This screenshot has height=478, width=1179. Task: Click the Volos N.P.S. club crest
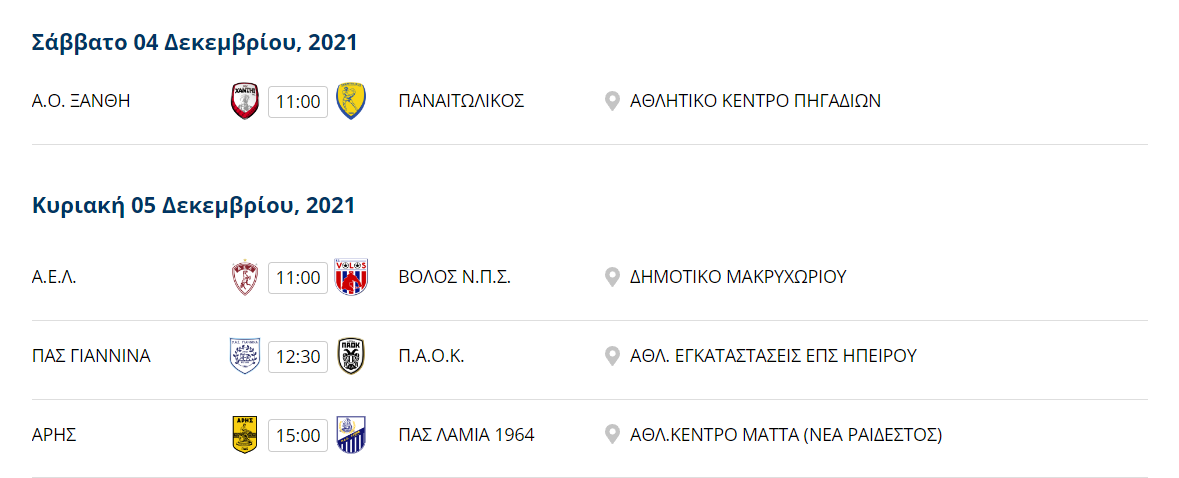(x=350, y=277)
